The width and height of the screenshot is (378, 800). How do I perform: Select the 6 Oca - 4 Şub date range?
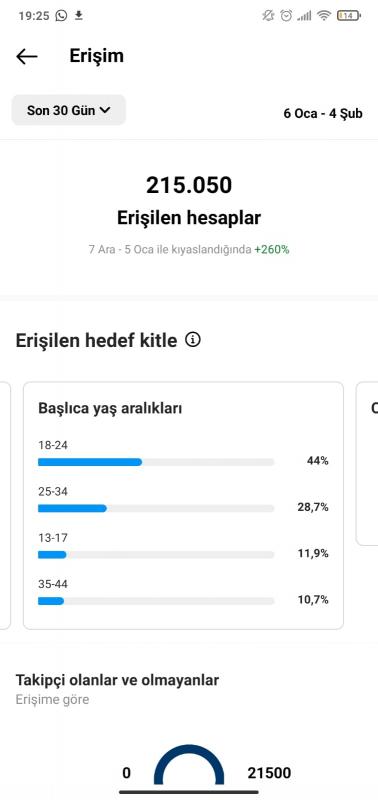[x=323, y=113]
